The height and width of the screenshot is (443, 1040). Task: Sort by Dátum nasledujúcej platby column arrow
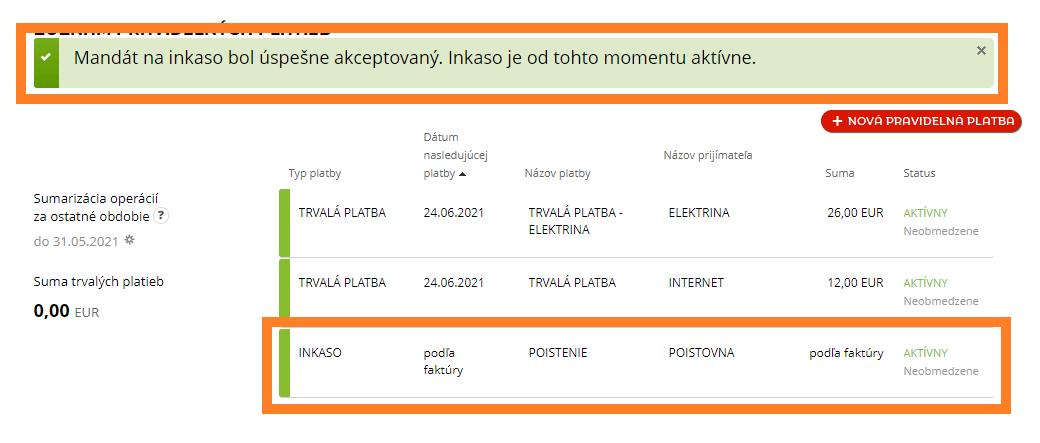pyautogui.click(x=462, y=174)
